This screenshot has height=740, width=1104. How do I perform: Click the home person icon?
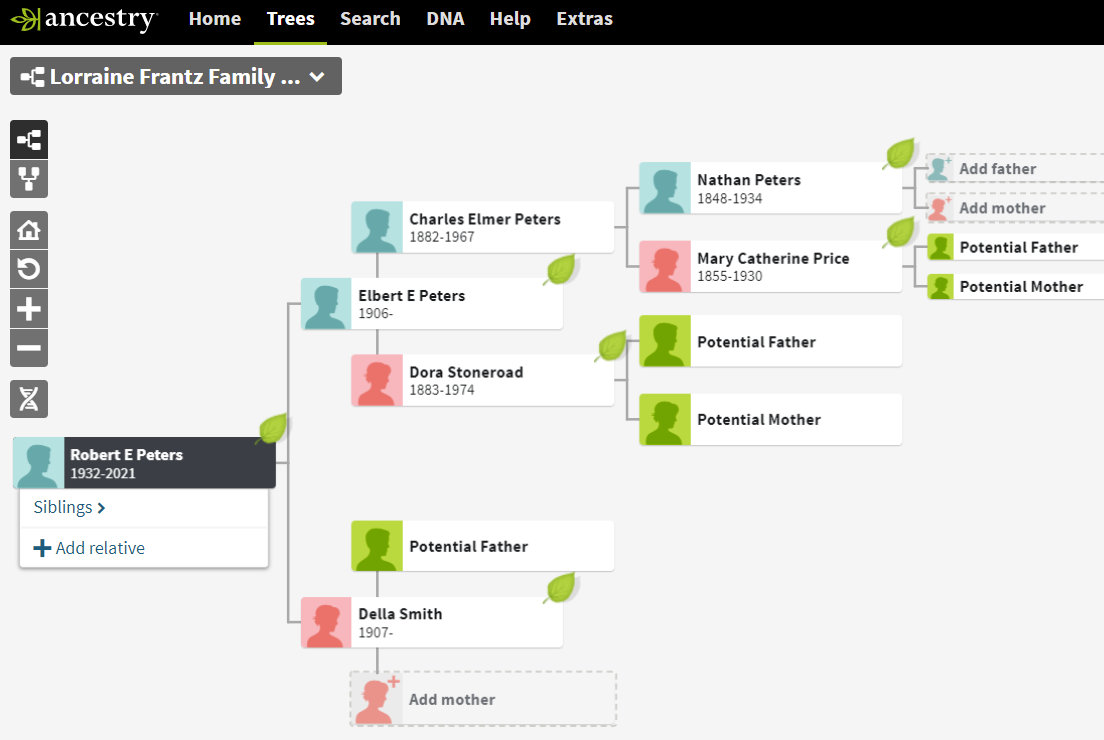coord(29,231)
